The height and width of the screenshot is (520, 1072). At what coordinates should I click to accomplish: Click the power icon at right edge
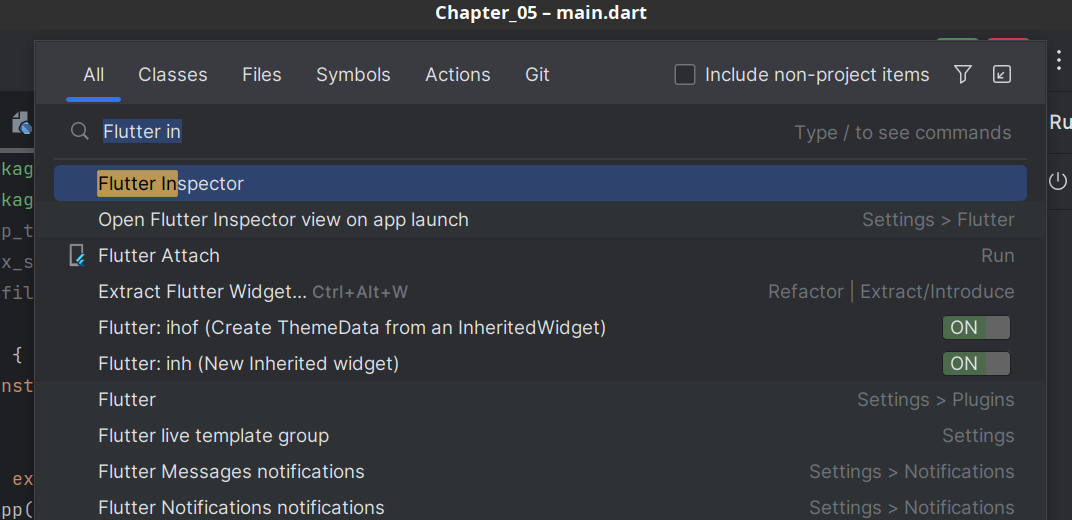1058,181
